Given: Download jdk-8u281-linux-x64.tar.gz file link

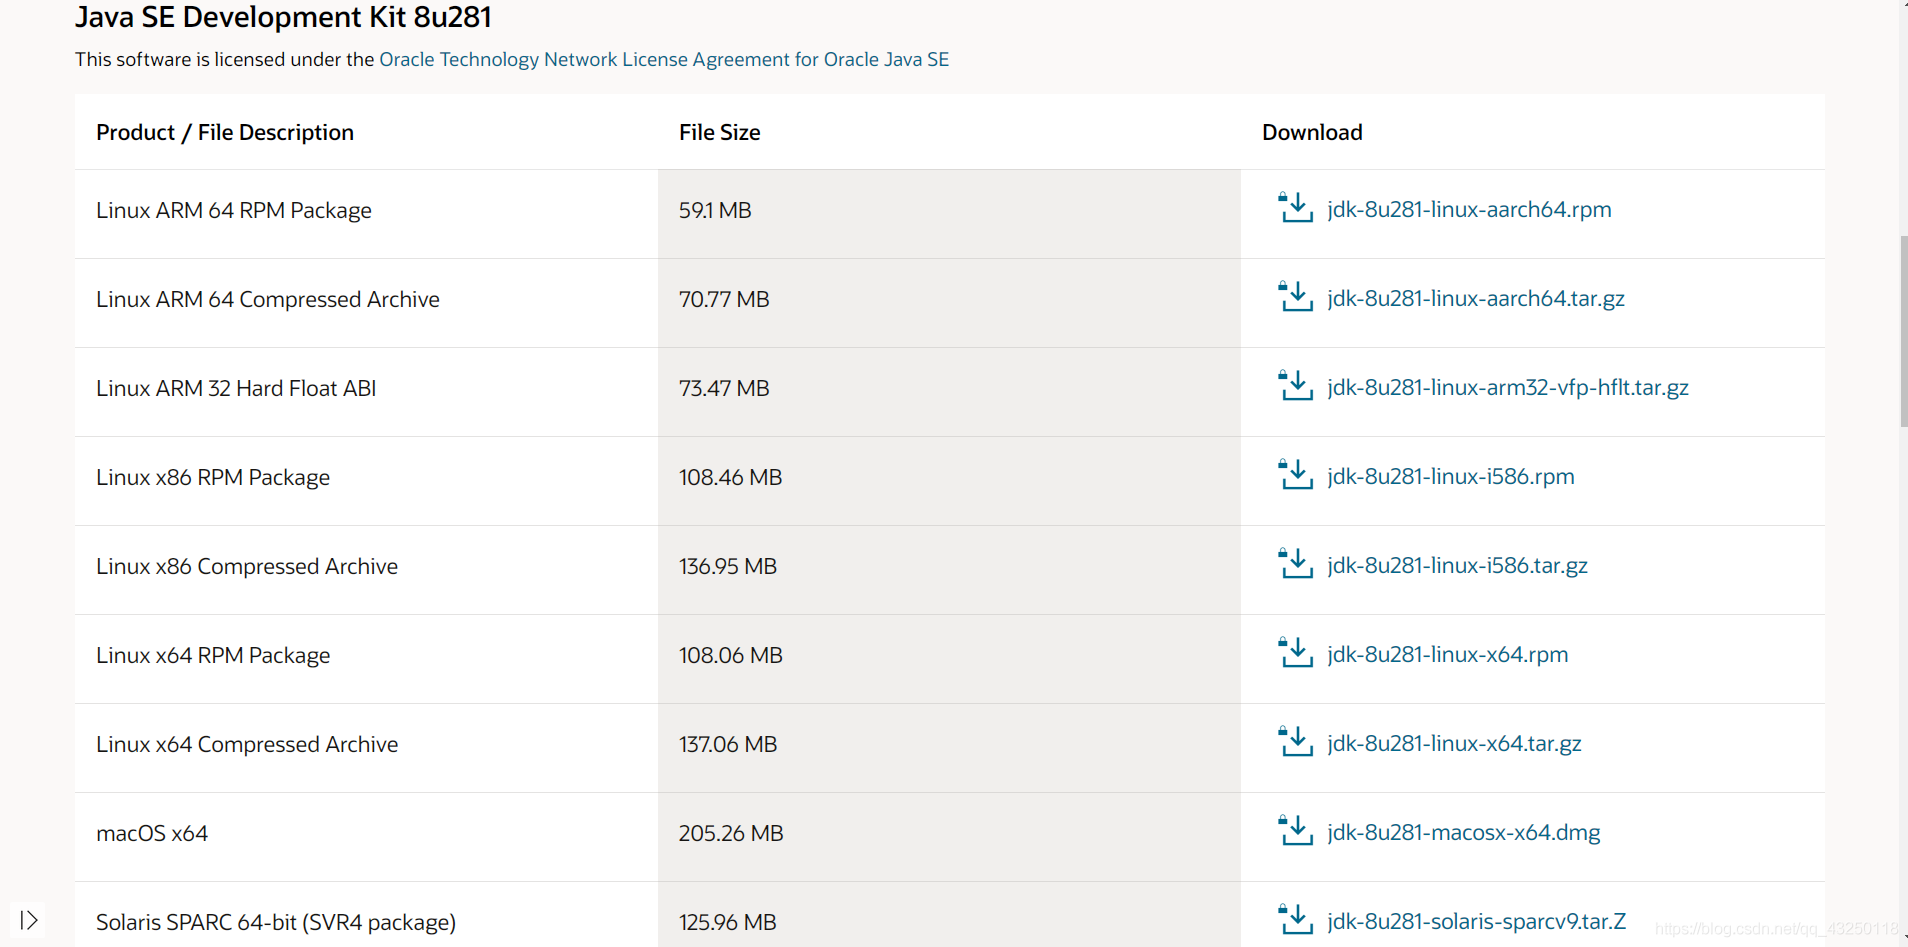Looking at the screenshot, I should click(x=1454, y=743).
